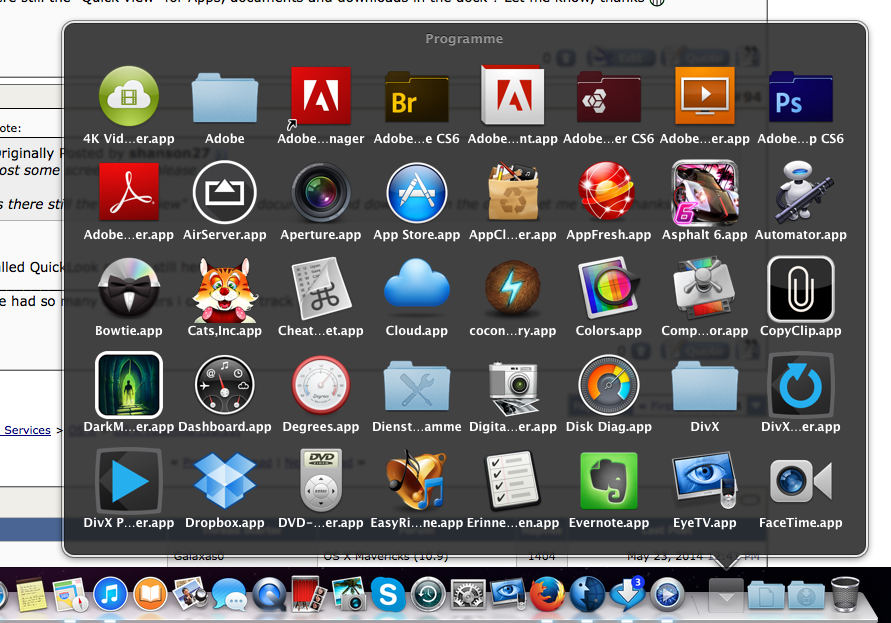Open Stickies notes from the Dock
Viewport: 891px width, 623px height.
point(31,595)
